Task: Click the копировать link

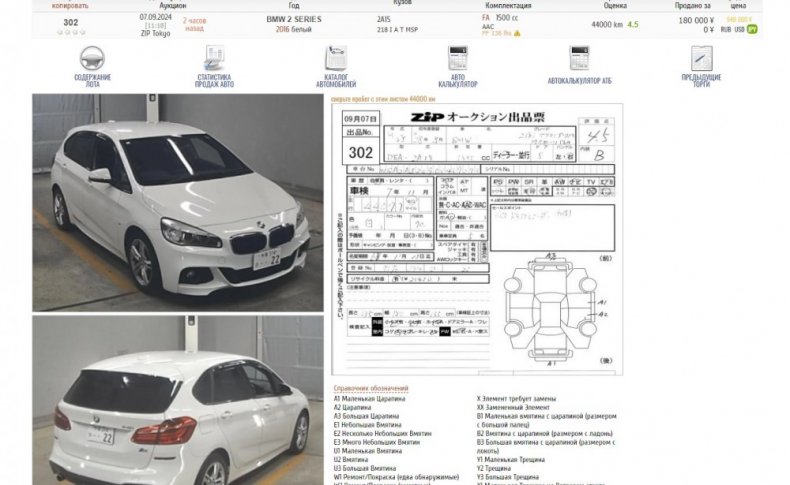Action: click(x=70, y=6)
